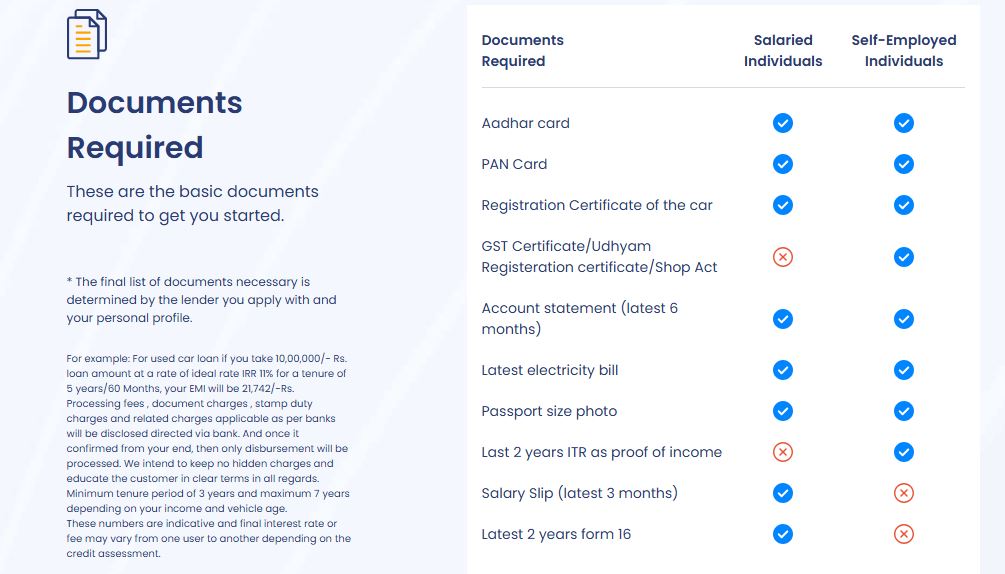
Task: Click the Salaried Individuals column header
Action: 783,51
